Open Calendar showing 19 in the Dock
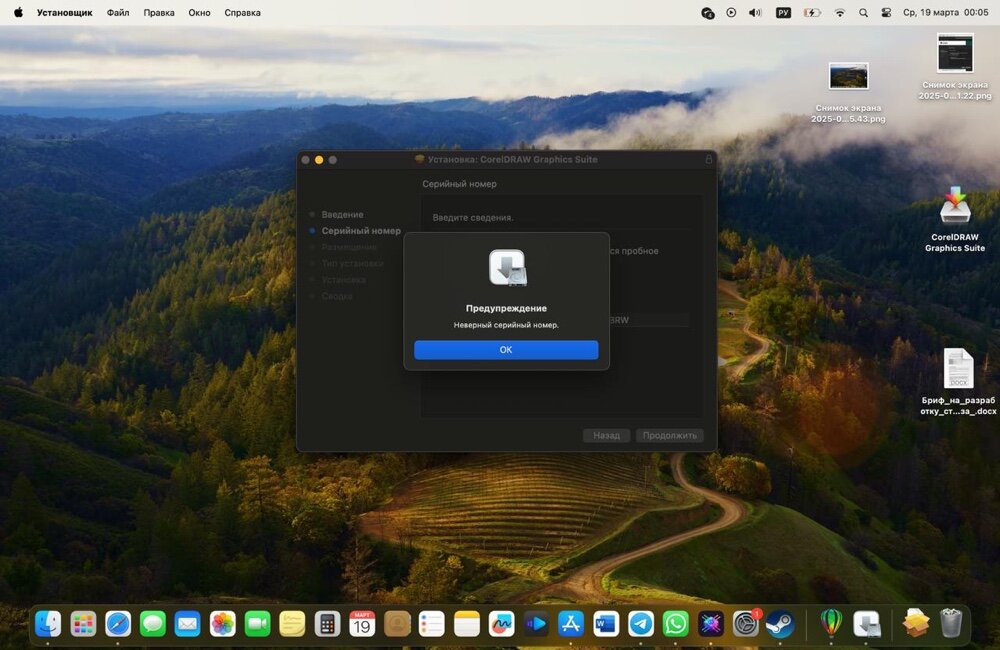This screenshot has height=650, width=1000. click(x=362, y=624)
